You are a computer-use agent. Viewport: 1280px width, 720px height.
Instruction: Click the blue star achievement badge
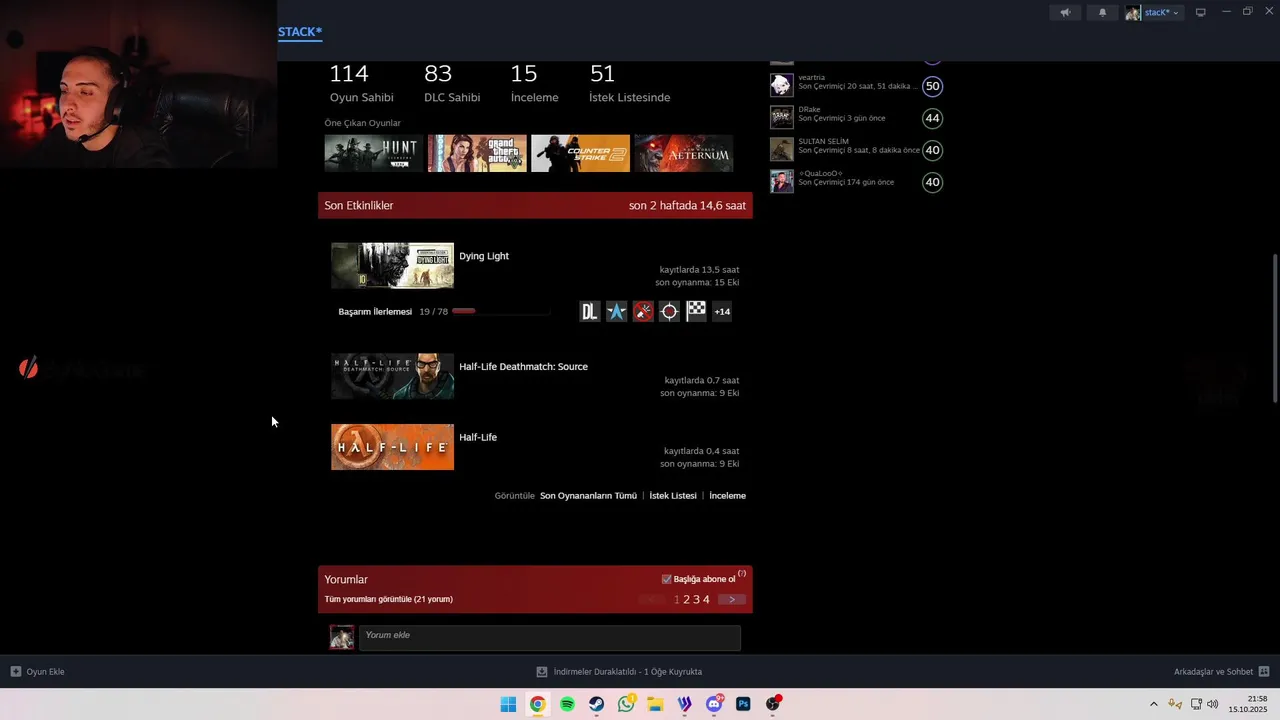coord(617,312)
